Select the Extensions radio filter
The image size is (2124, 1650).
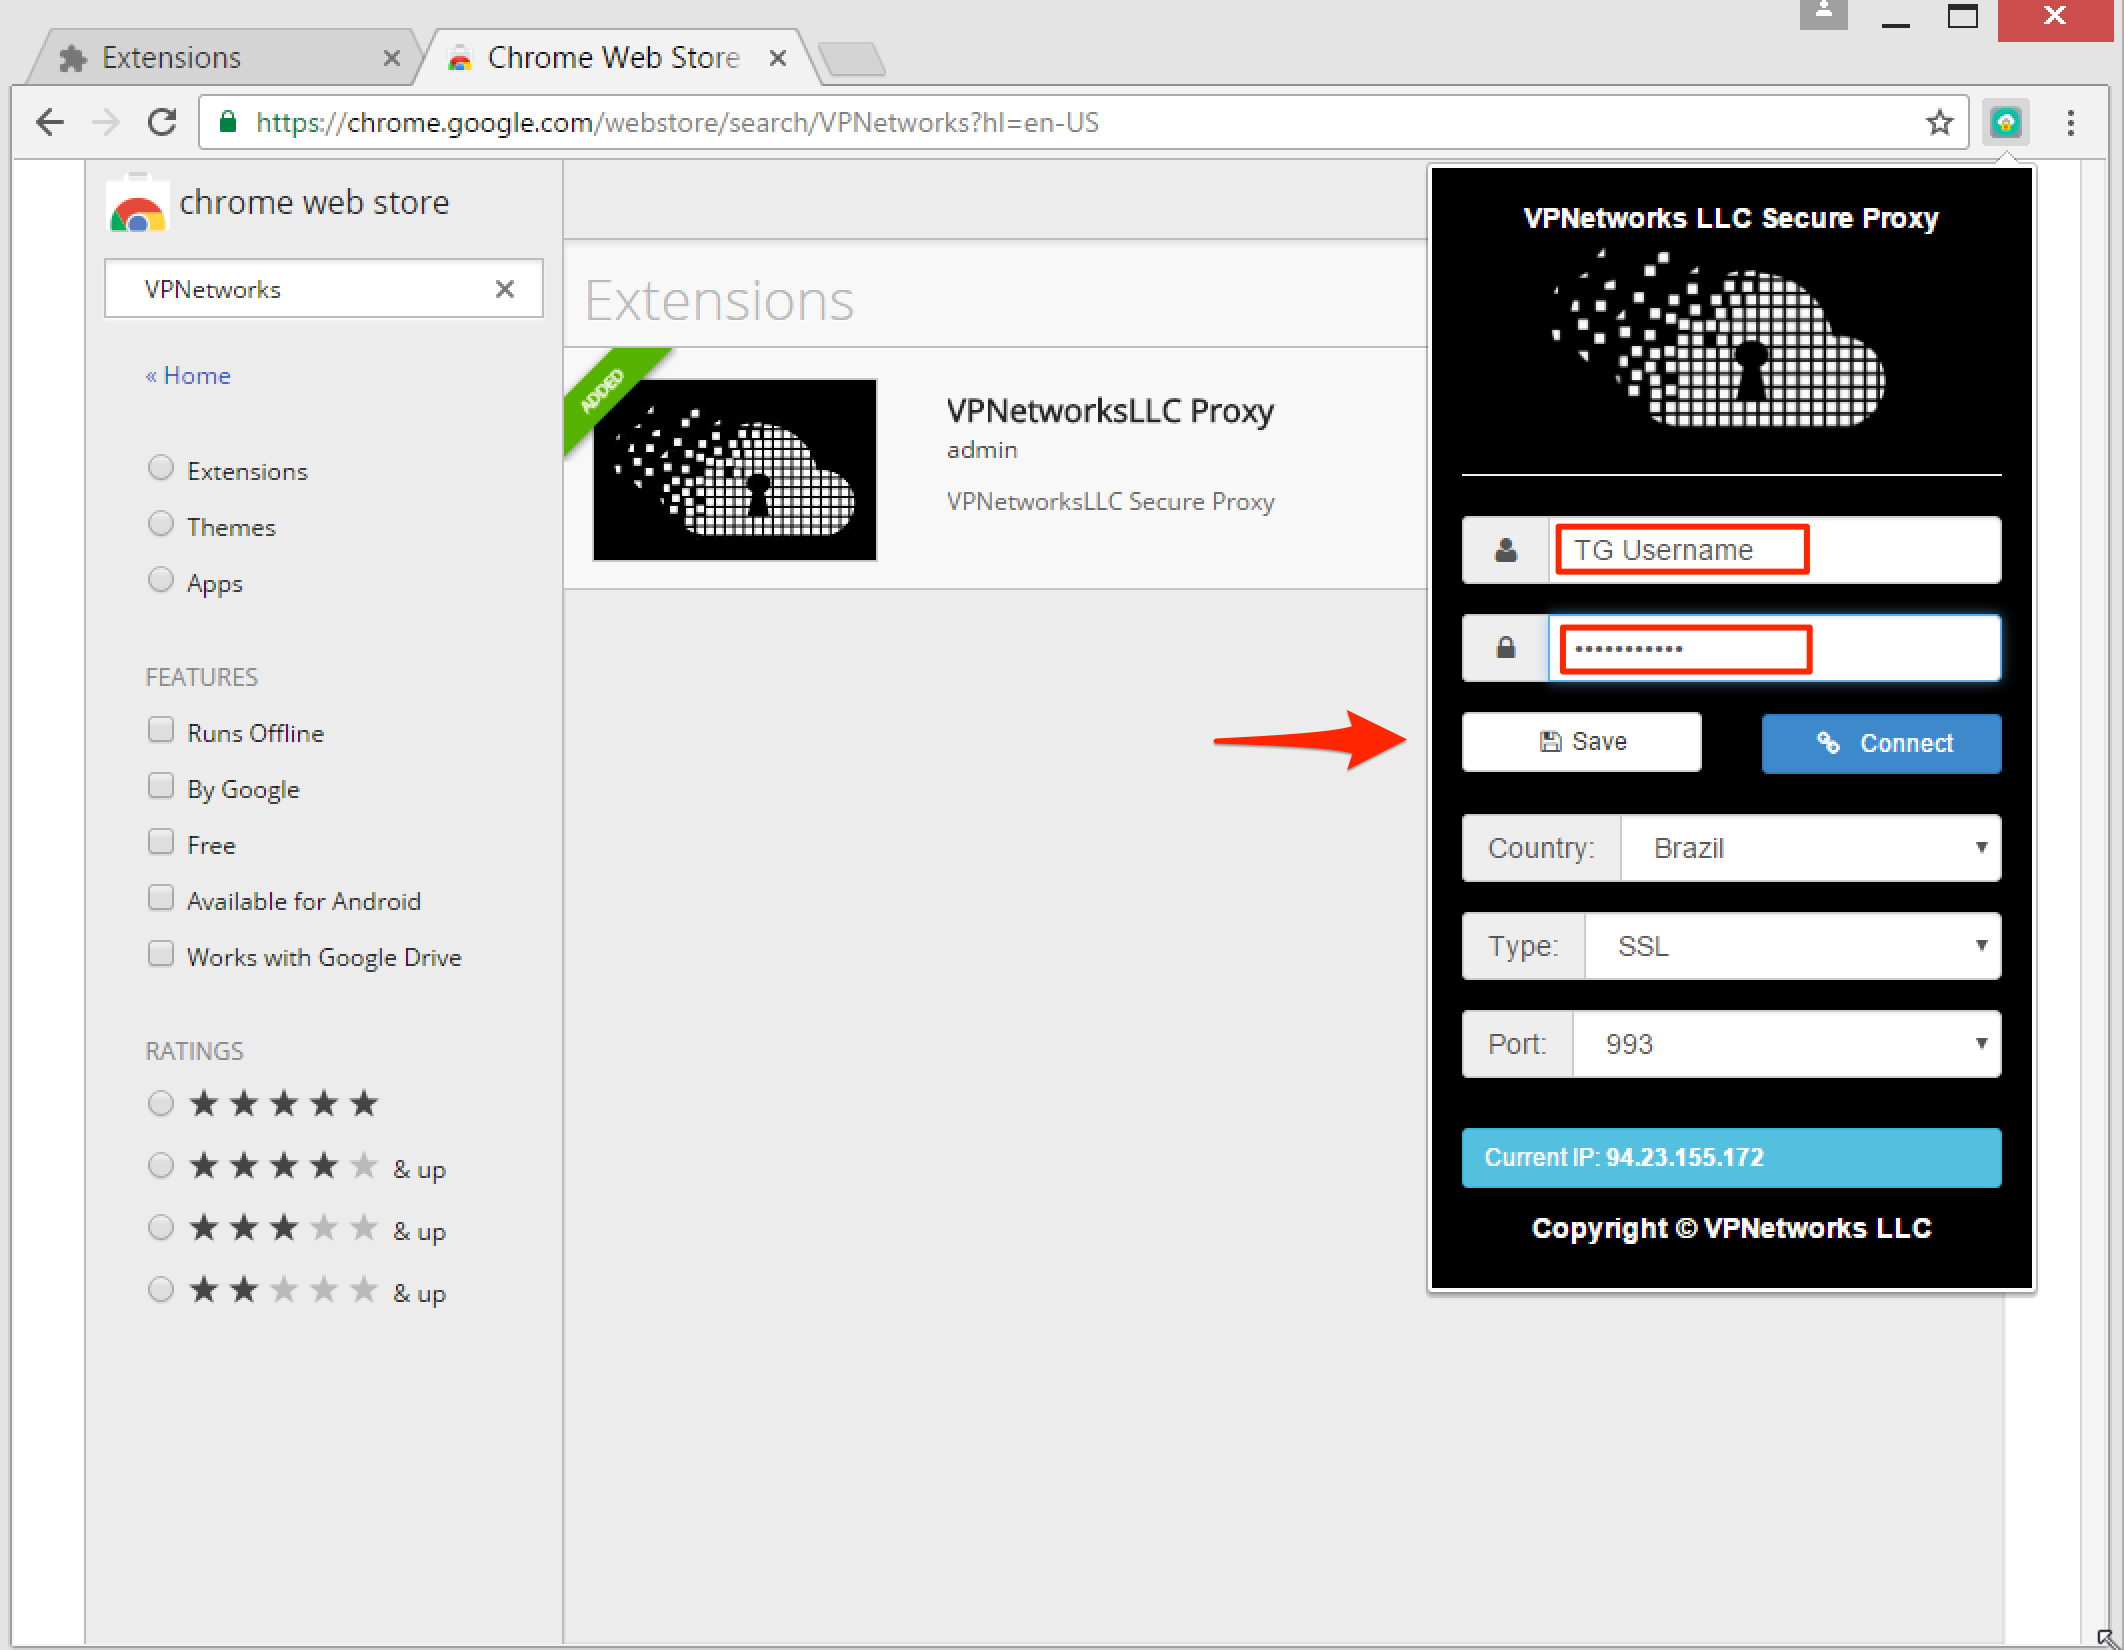tap(160, 469)
